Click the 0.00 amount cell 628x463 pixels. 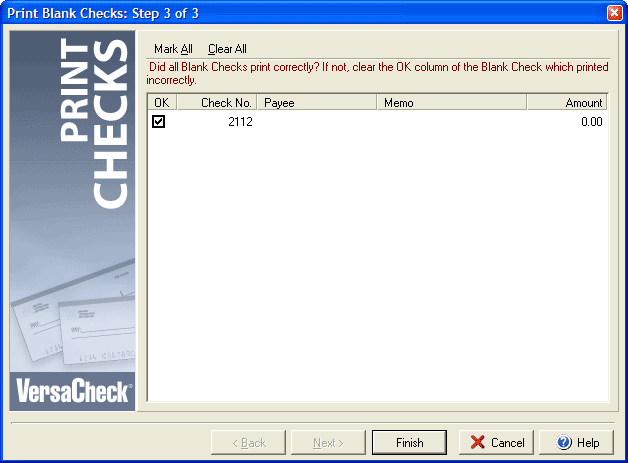(592, 122)
